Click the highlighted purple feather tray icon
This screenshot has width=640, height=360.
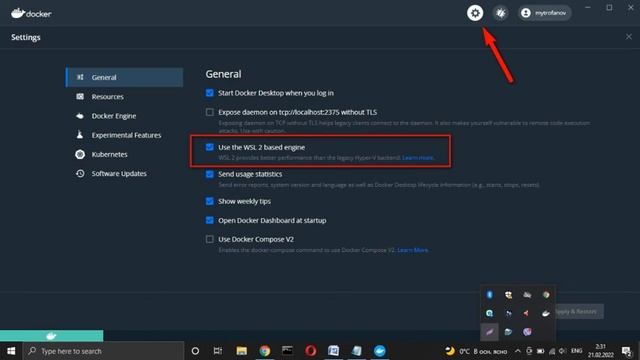pos(489,332)
